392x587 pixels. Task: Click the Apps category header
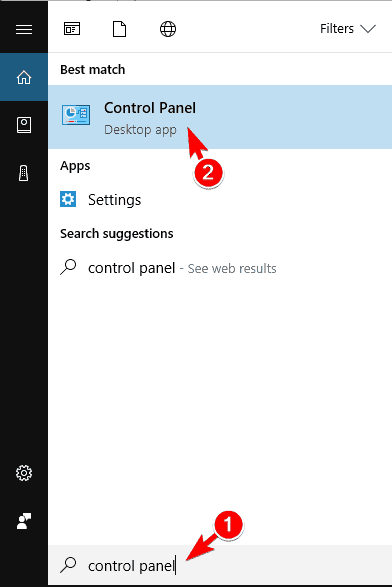tap(75, 166)
